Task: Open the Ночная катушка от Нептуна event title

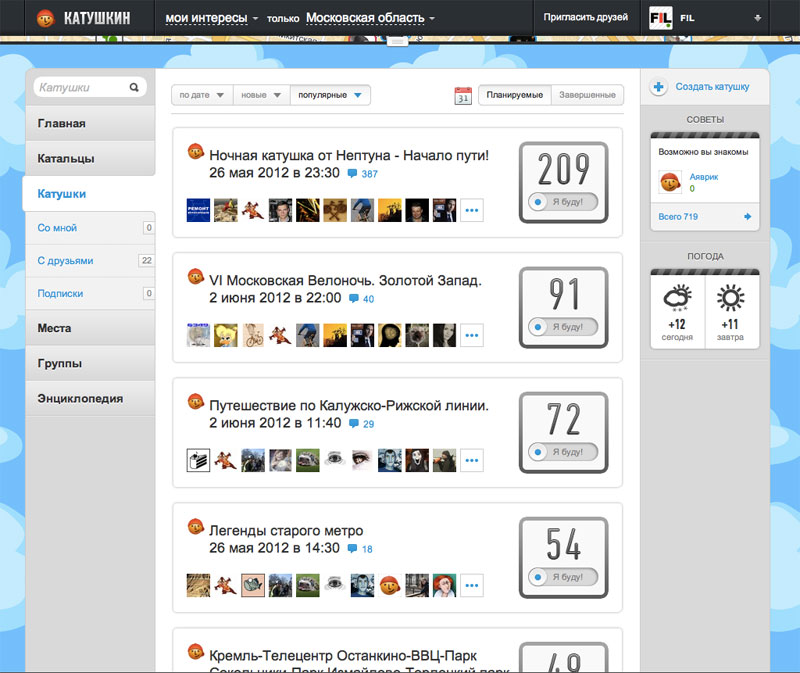Action: click(x=349, y=155)
